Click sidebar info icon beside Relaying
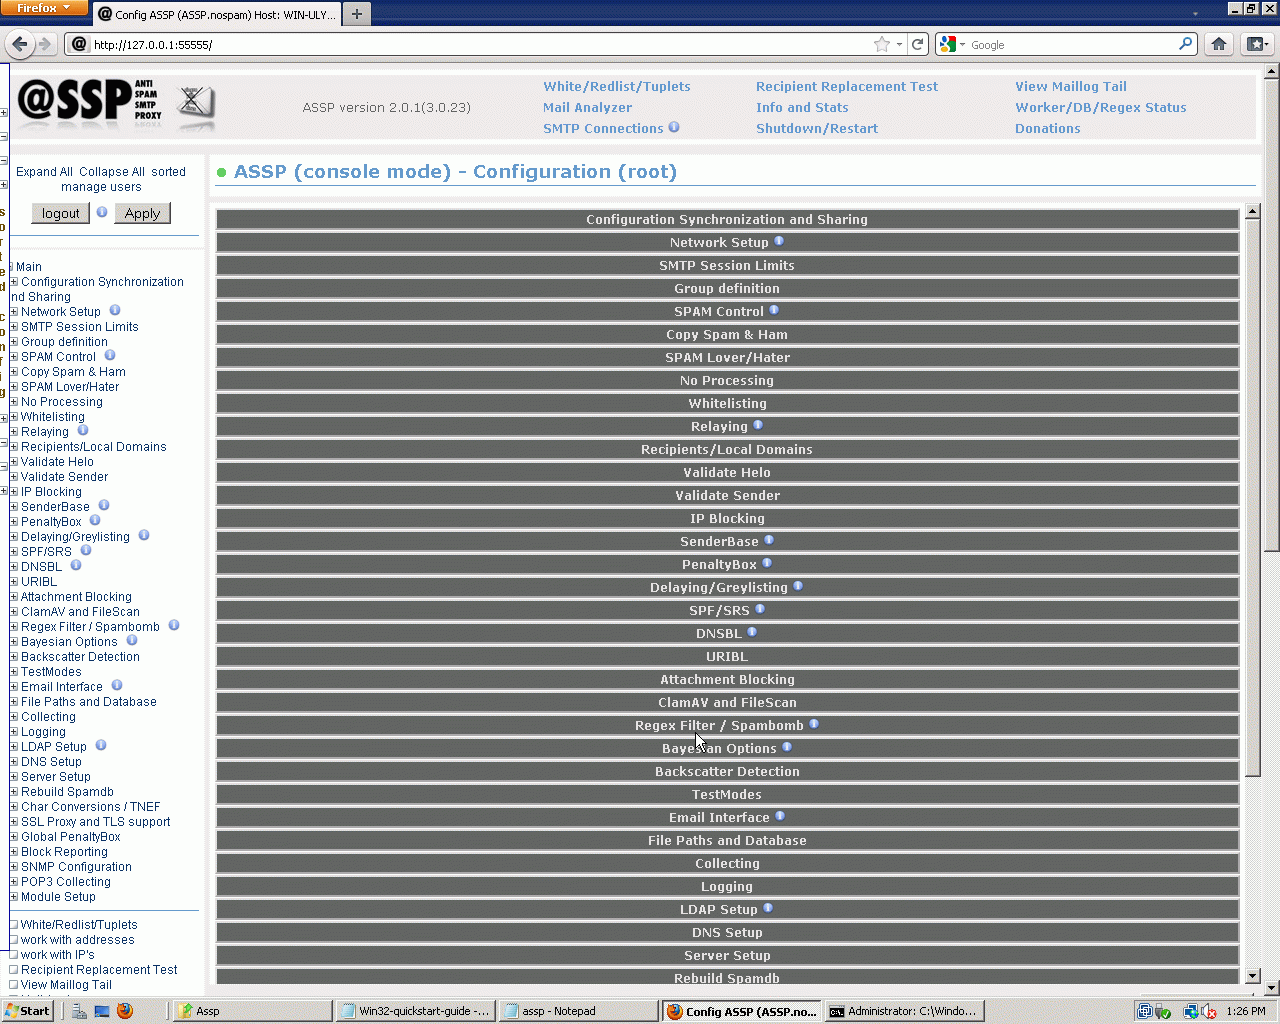This screenshot has width=1280, height=1024. pos(83,430)
